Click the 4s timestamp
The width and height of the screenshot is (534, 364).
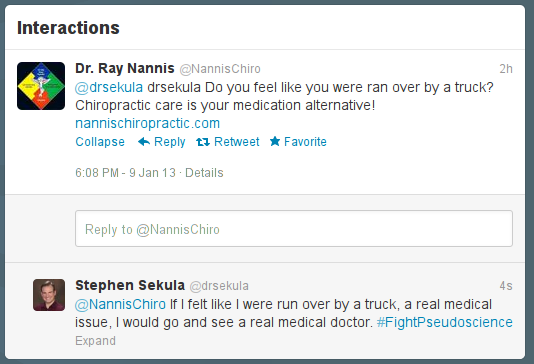click(506, 286)
